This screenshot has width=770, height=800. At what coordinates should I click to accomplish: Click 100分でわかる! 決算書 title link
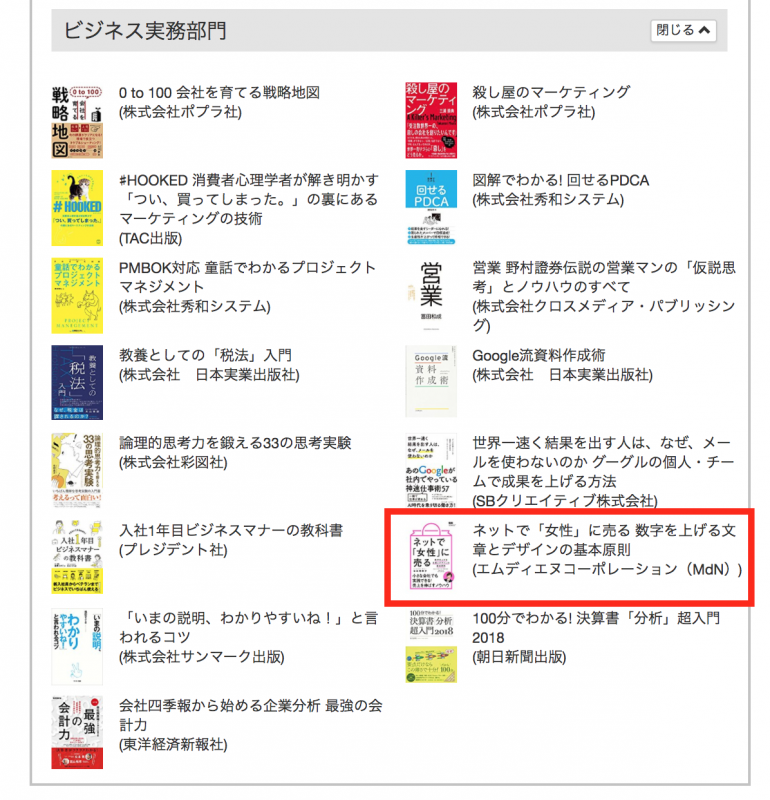coord(596,628)
